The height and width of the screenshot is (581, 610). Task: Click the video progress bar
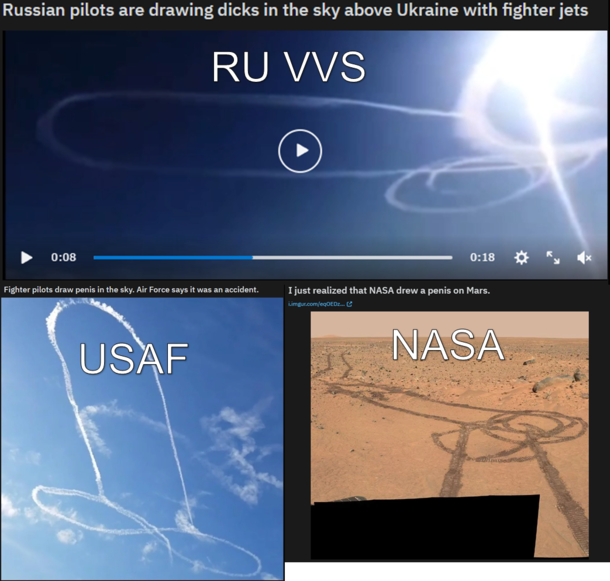pos(273,257)
